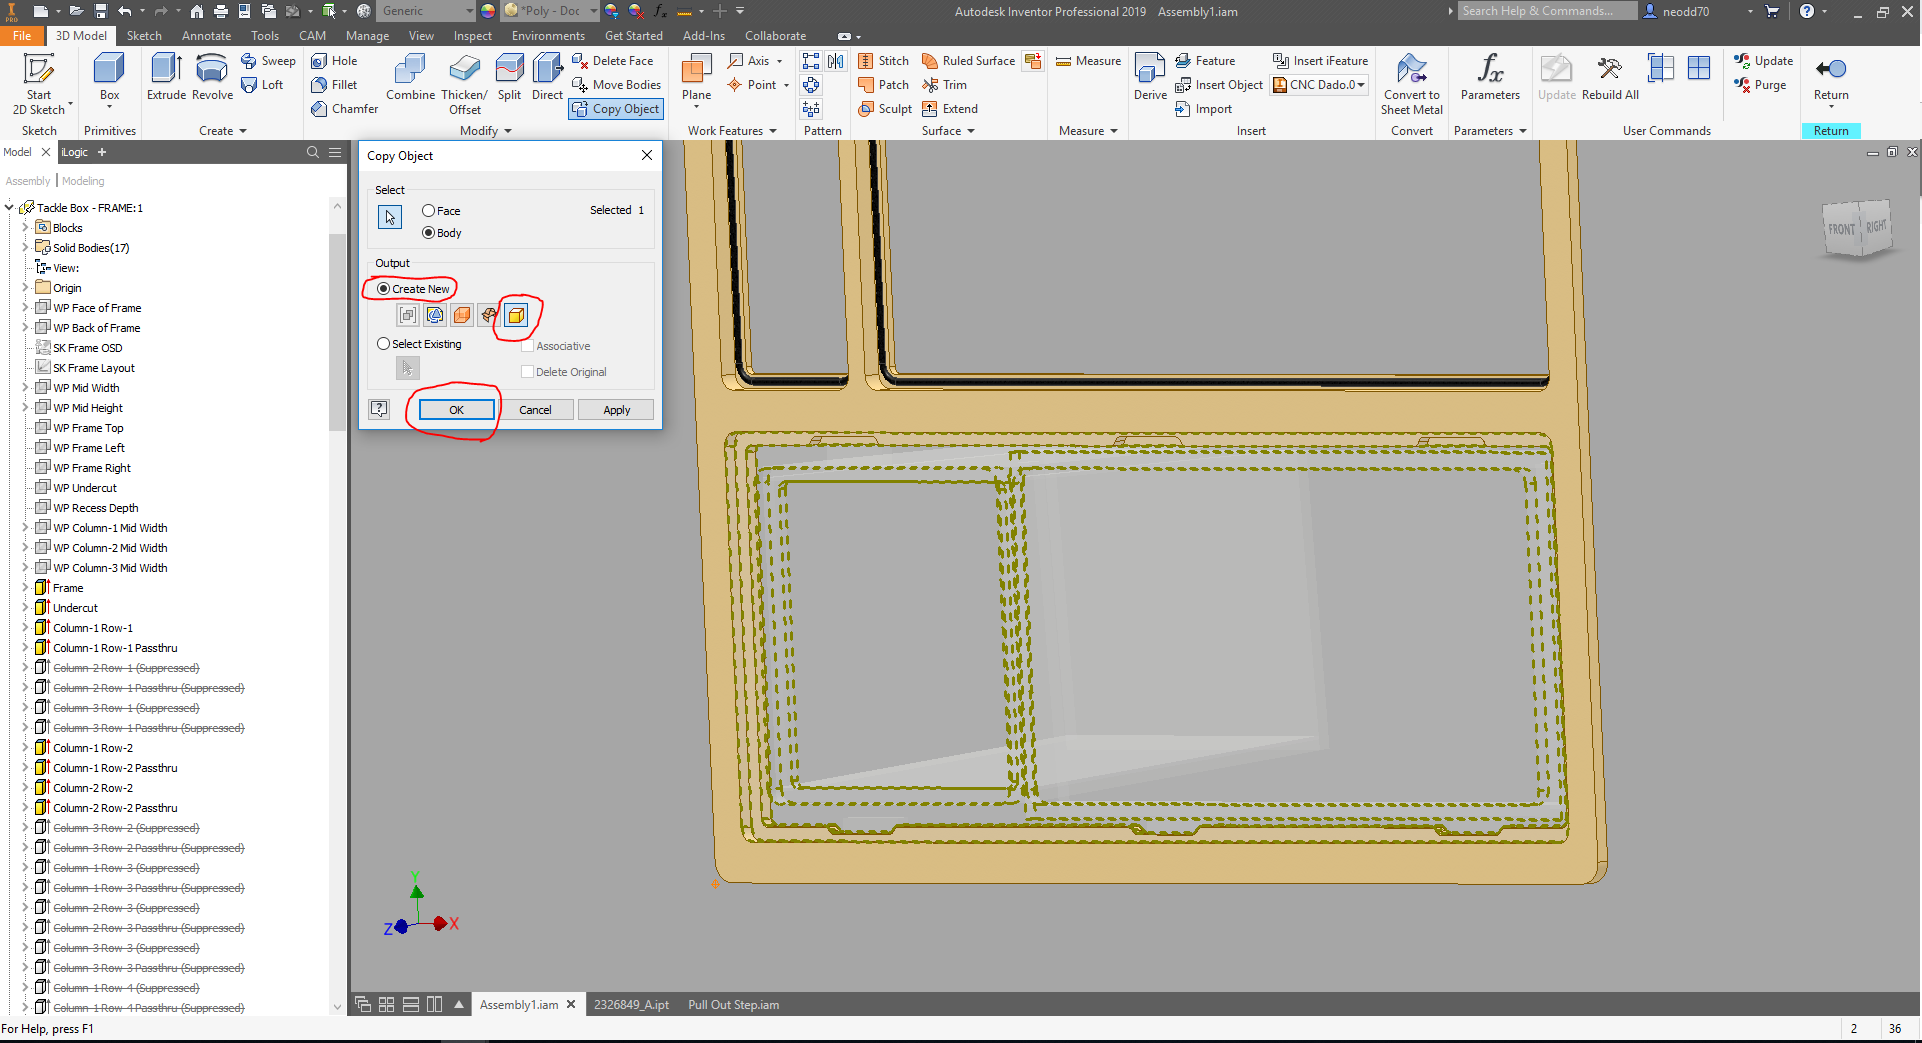Select the Face radio button
This screenshot has height=1043, width=1922.
(x=428, y=211)
